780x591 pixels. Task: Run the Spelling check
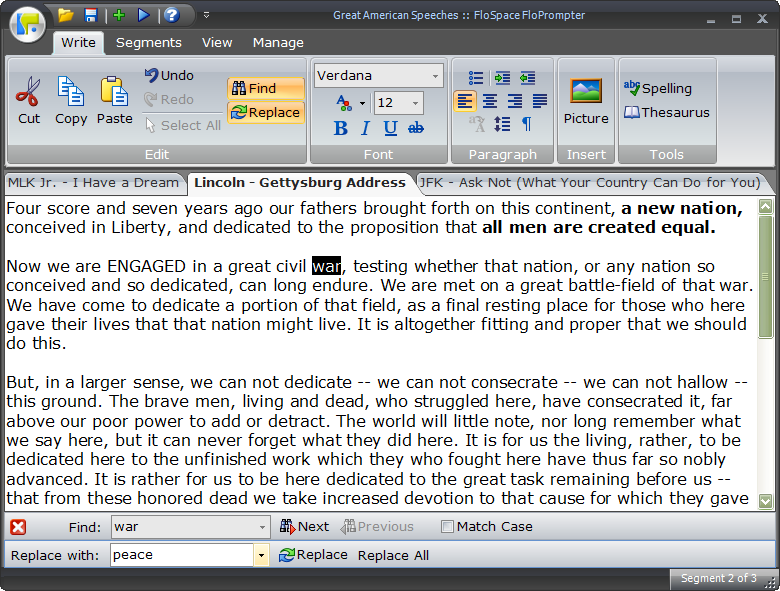point(658,89)
